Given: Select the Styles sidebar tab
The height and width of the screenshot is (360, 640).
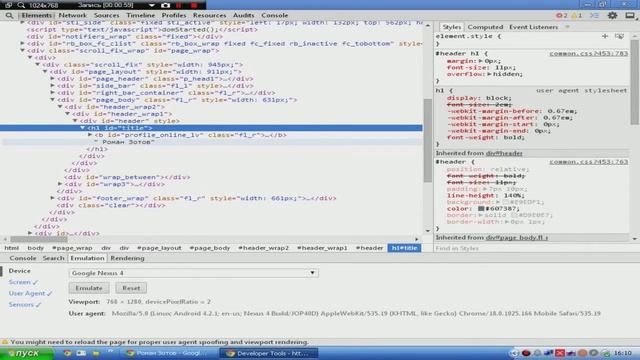Looking at the screenshot, I should tap(452, 27).
